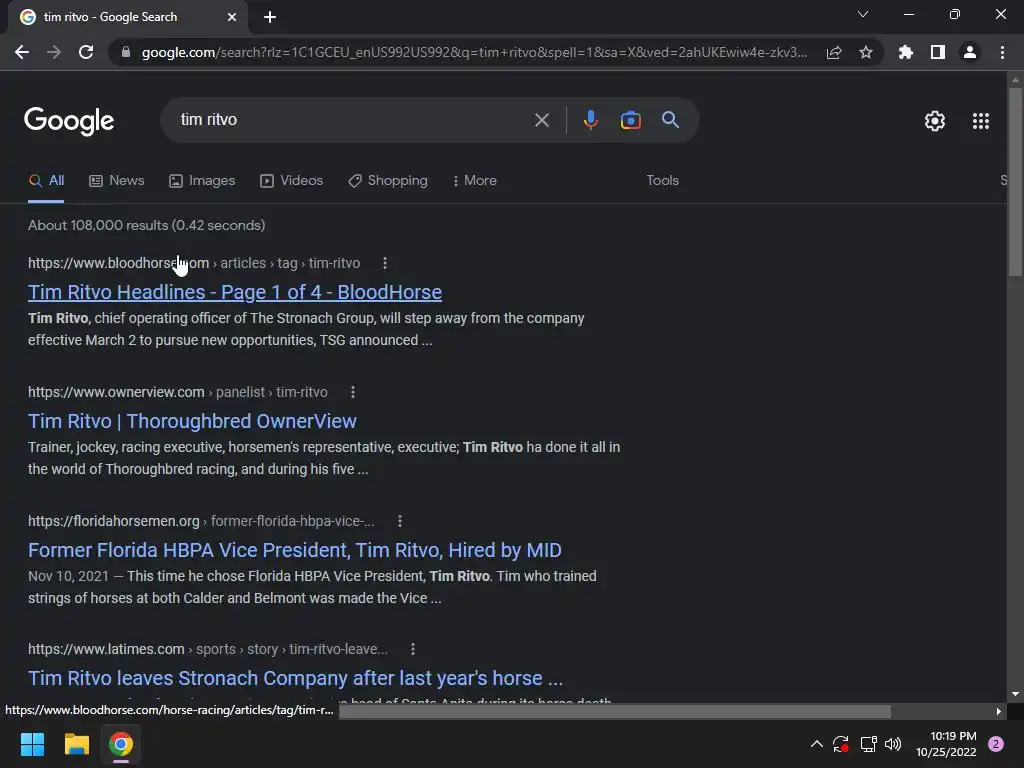Toggle the Chrome side panel
The width and height of the screenshot is (1024, 768).
(938, 52)
